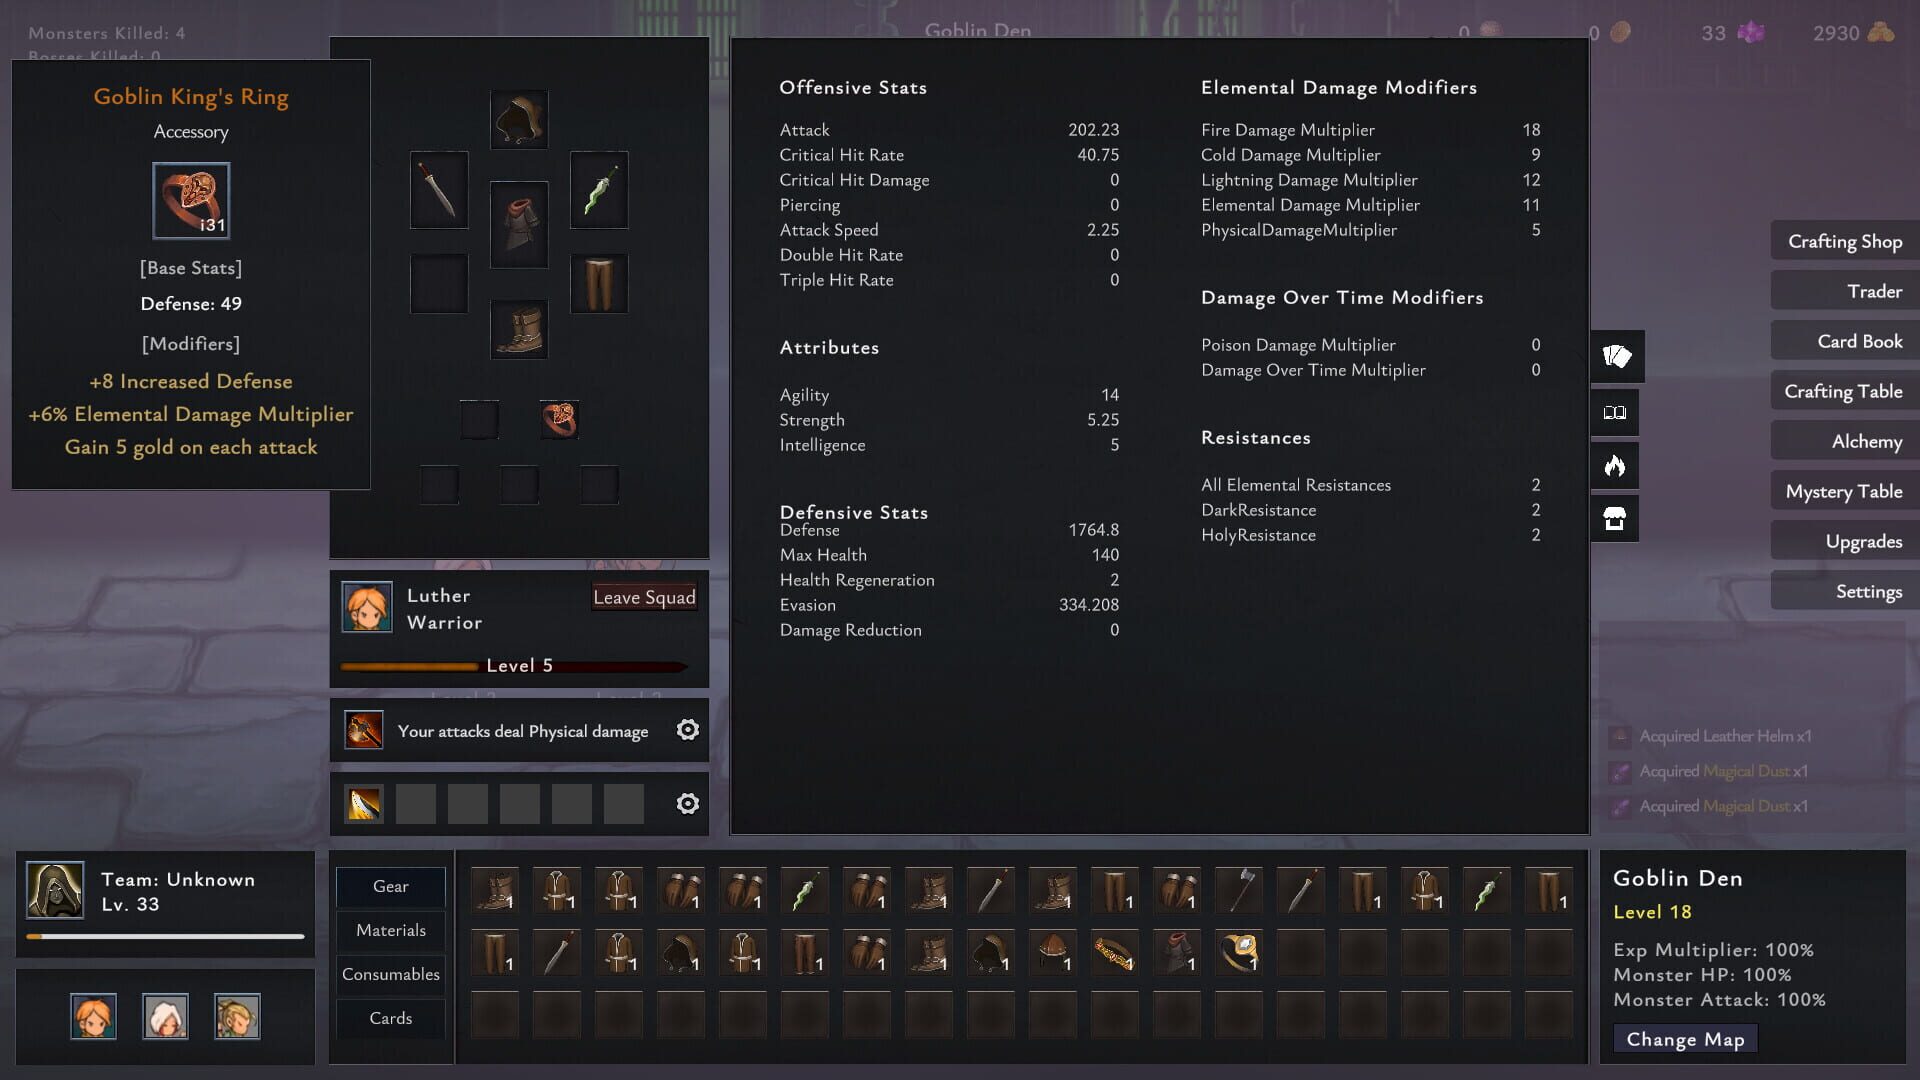Open attack damage settings via its gear icon
This screenshot has width=1920, height=1080.
[x=687, y=730]
